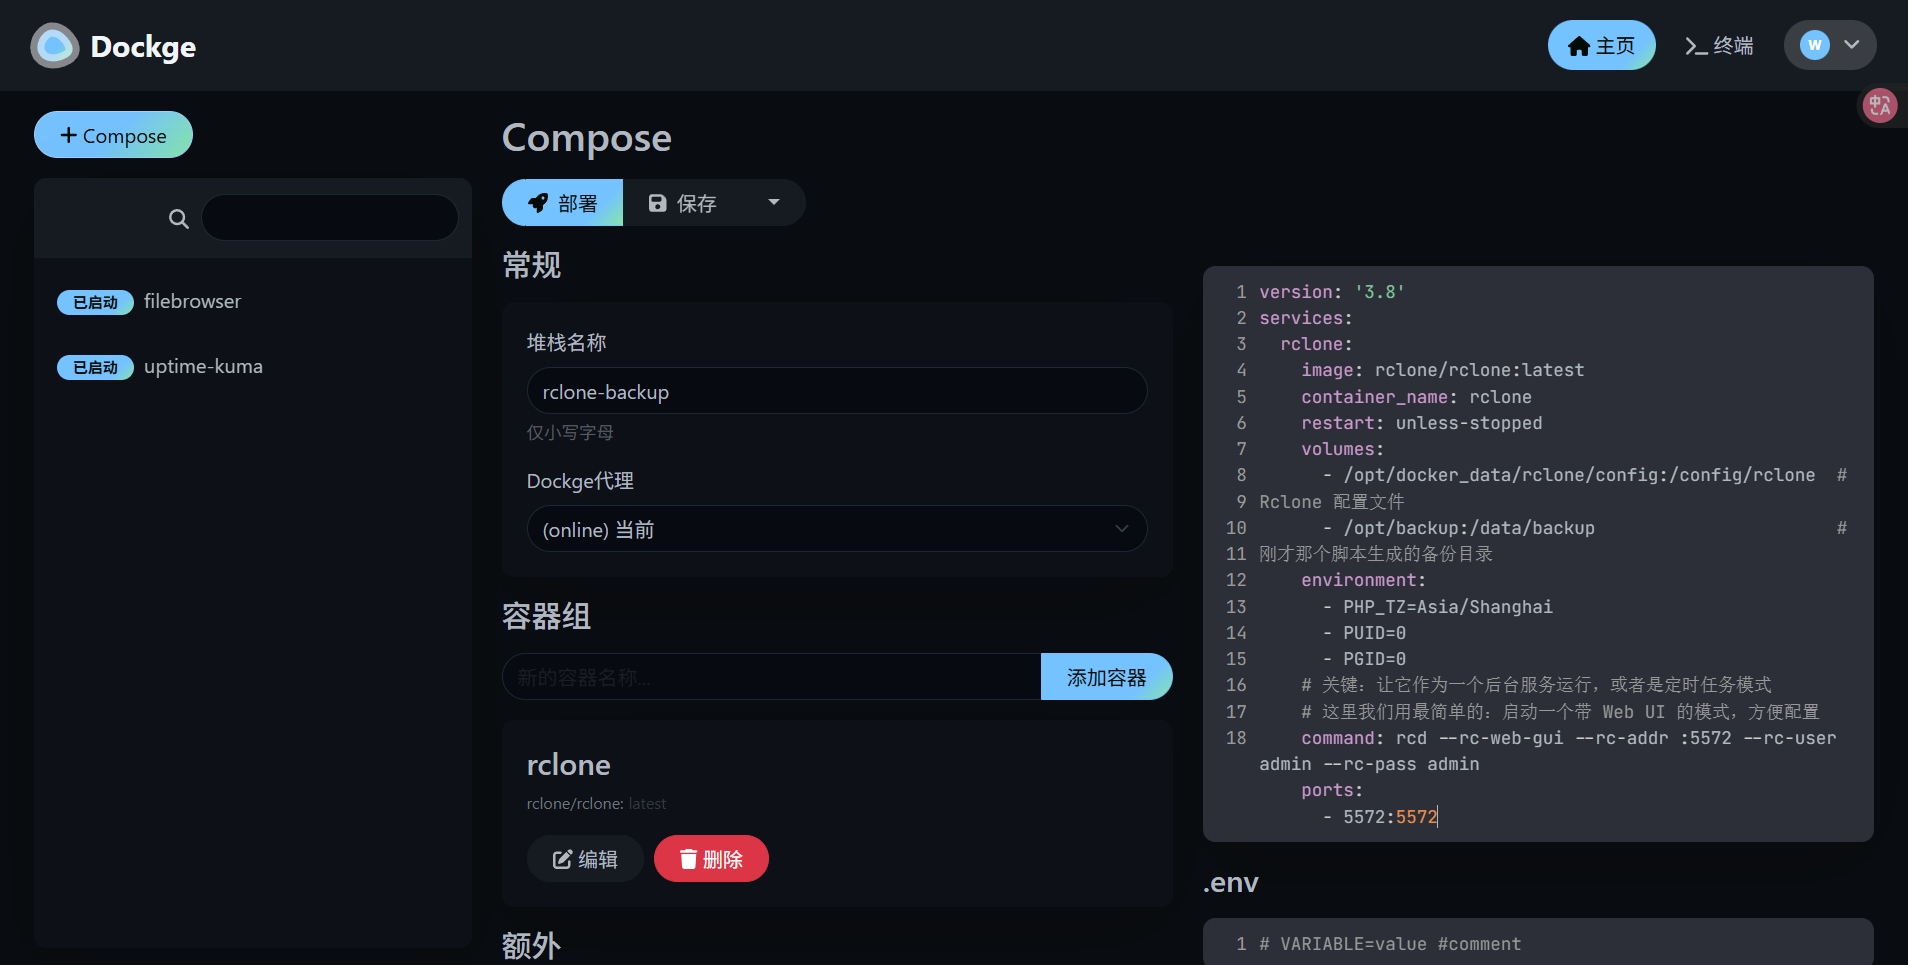The image size is (1908, 965).
Task: Click the PHP_TZ=Asia/Shanghai environment line
Action: (1437, 607)
